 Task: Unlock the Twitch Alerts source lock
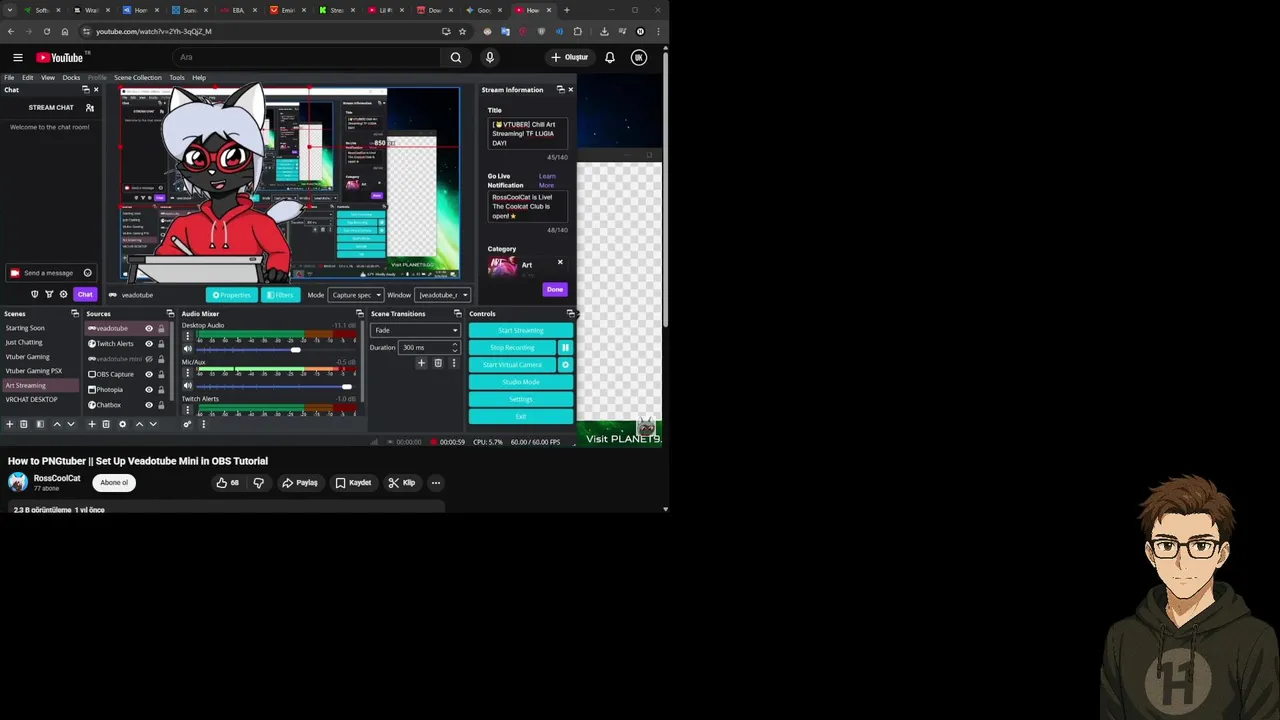click(161, 344)
